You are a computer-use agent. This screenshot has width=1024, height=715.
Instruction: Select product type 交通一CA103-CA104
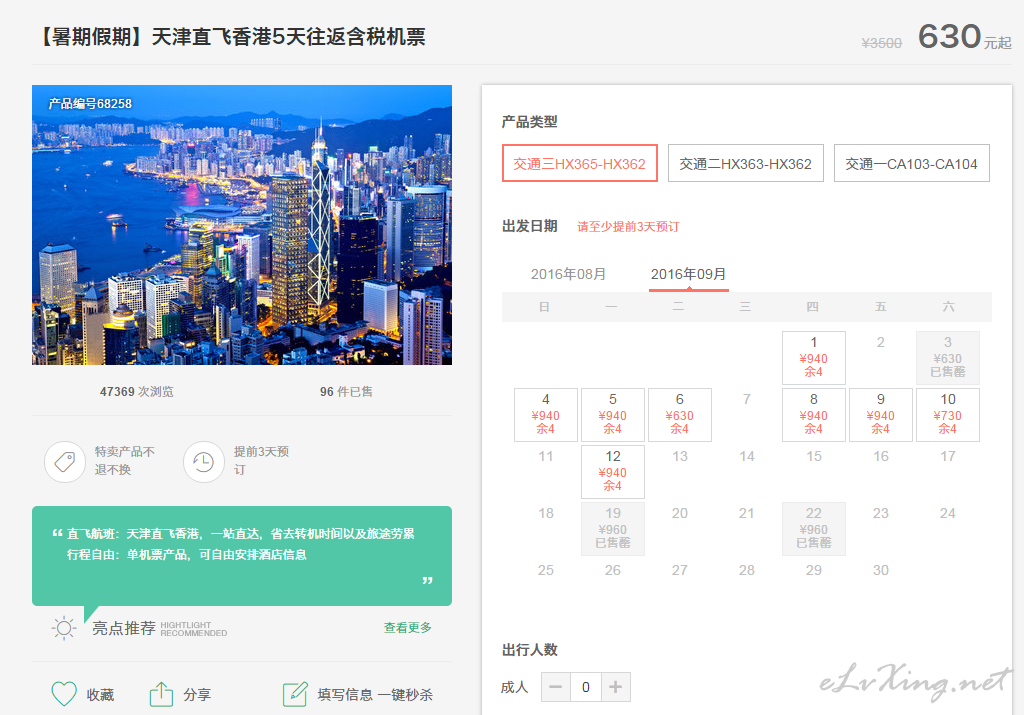pyautogui.click(x=911, y=163)
